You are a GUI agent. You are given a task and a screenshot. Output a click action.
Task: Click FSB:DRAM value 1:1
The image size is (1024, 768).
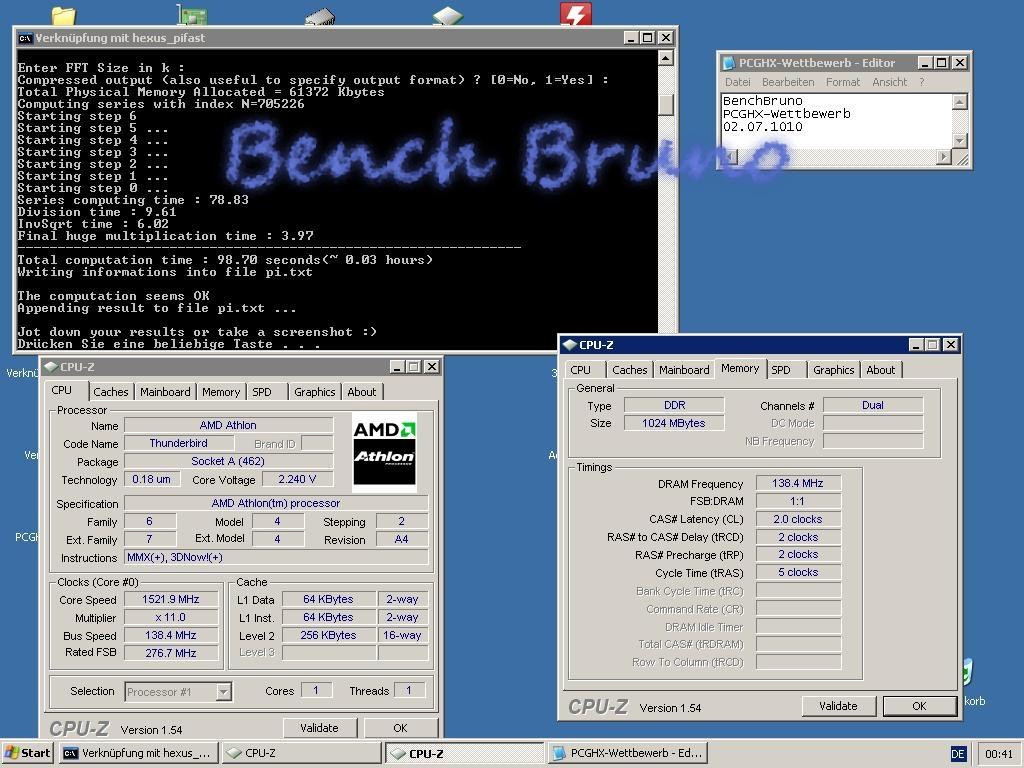pyautogui.click(x=798, y=502)
